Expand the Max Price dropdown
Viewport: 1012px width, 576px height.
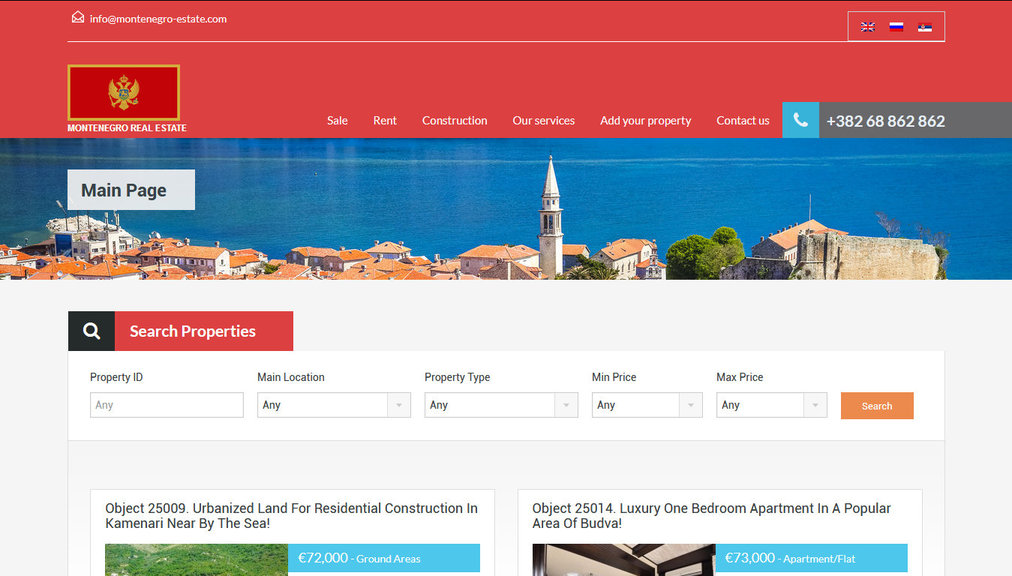tap(771, 405)
